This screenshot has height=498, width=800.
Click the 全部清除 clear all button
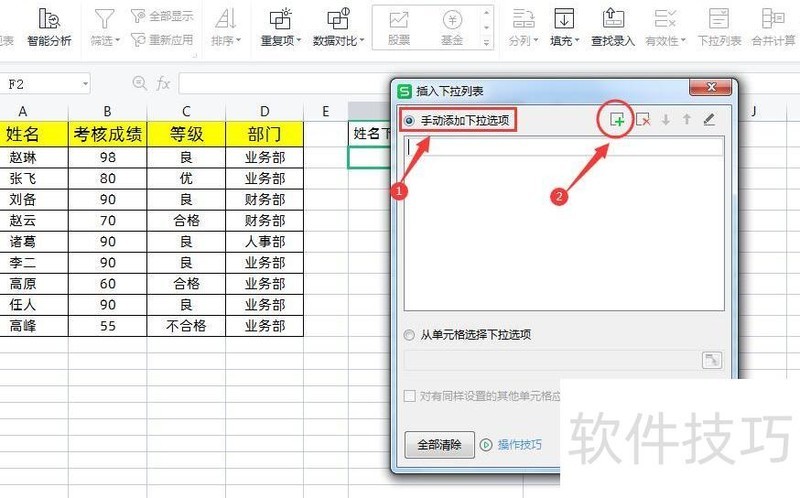[439, 444]
